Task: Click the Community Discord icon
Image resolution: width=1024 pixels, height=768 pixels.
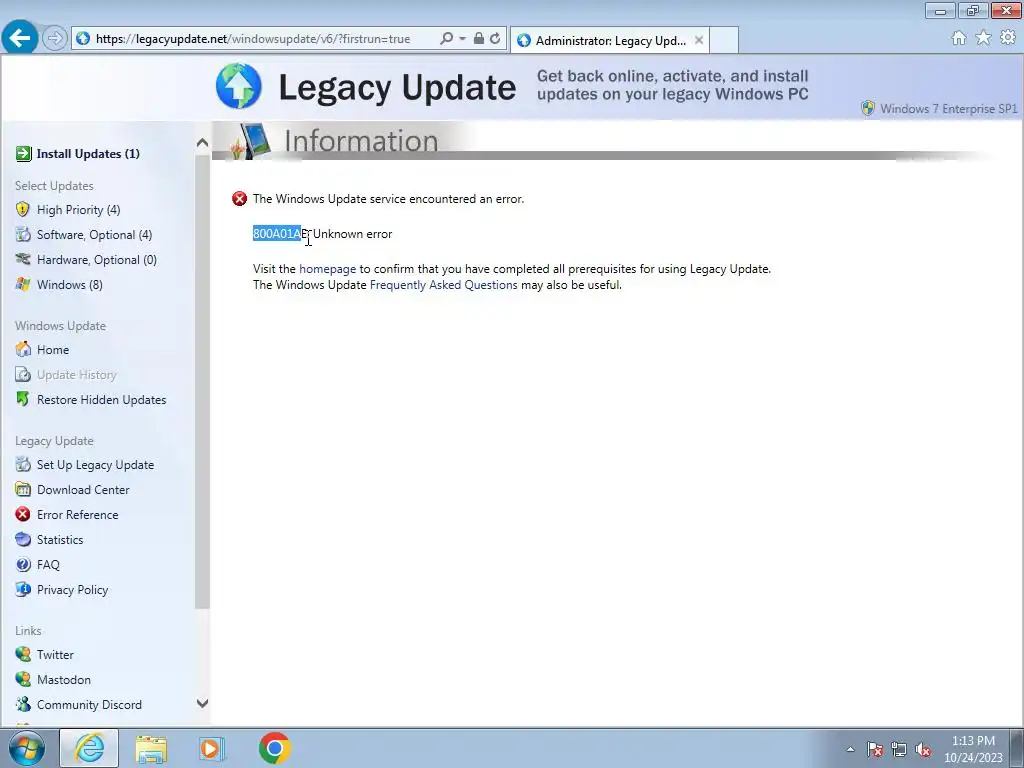Action: click(23, 704)
